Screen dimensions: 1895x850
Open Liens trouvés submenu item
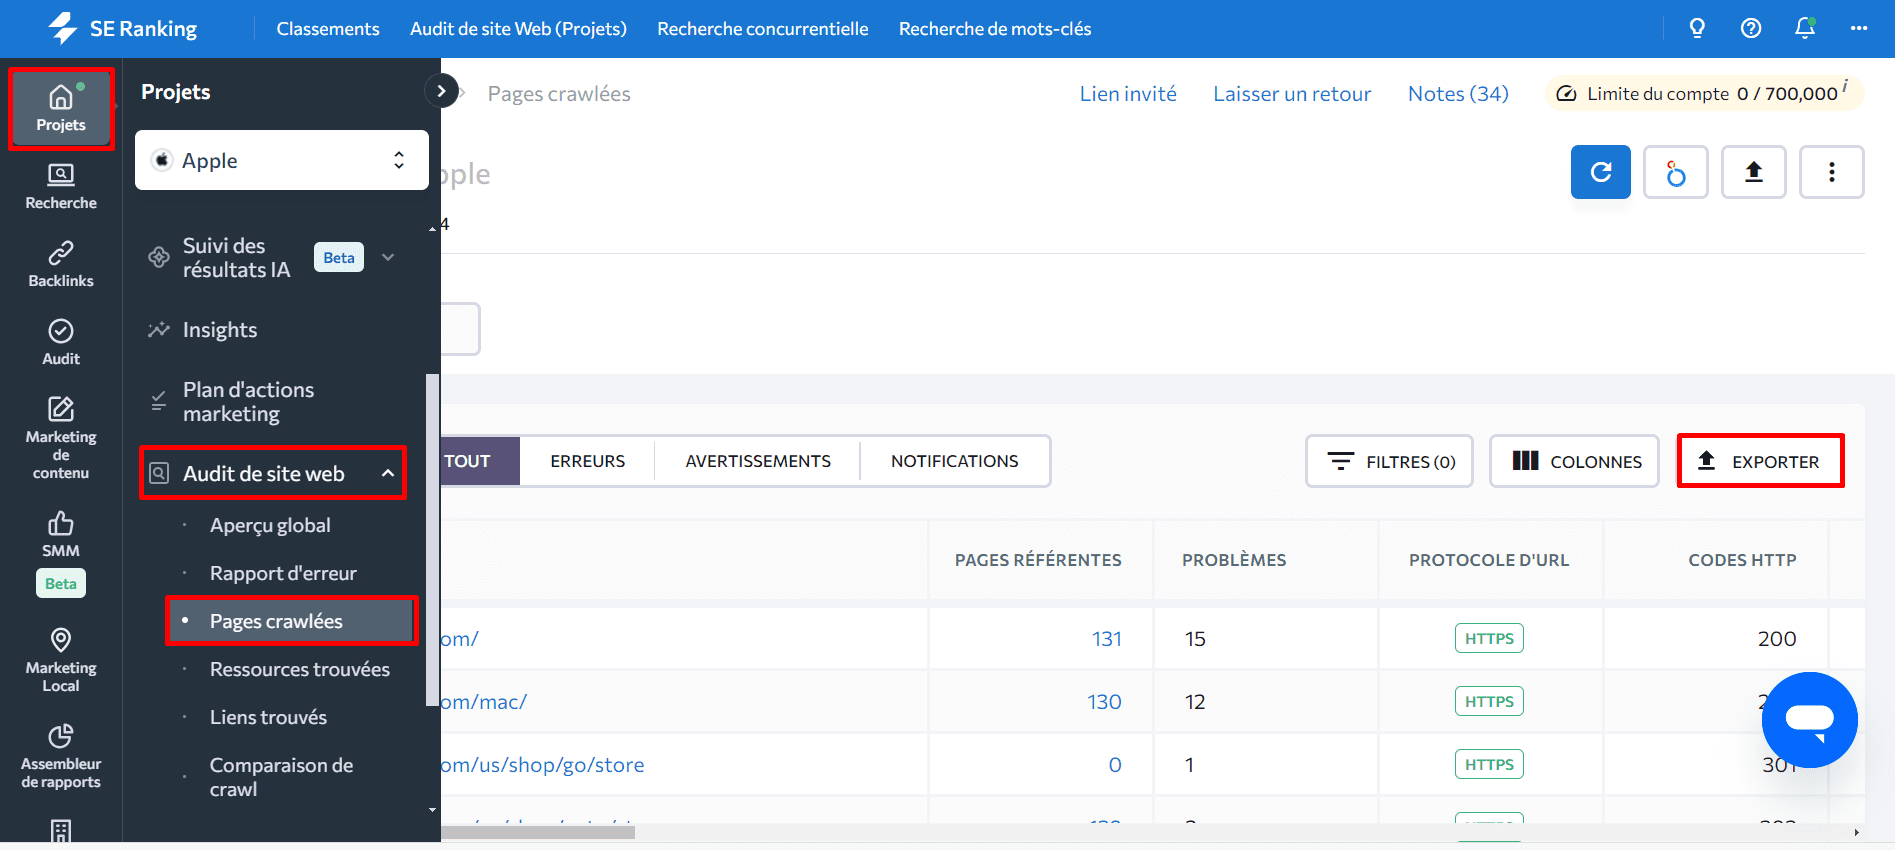(268, 717)
